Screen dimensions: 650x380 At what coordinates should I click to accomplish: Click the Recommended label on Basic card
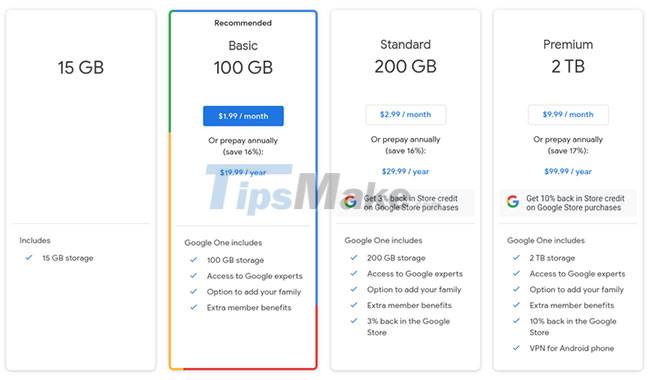click(x=243, y=23)
